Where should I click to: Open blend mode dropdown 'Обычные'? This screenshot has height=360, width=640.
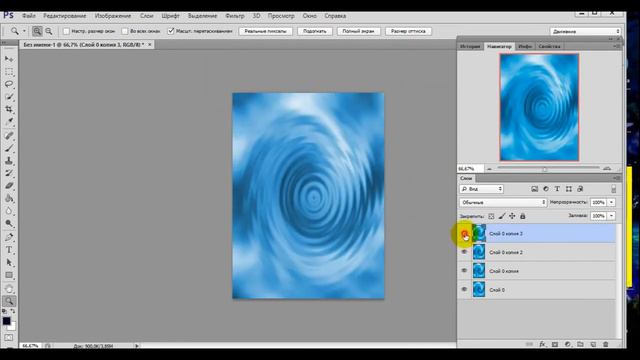pyautogui.click(x=503, y=202)
